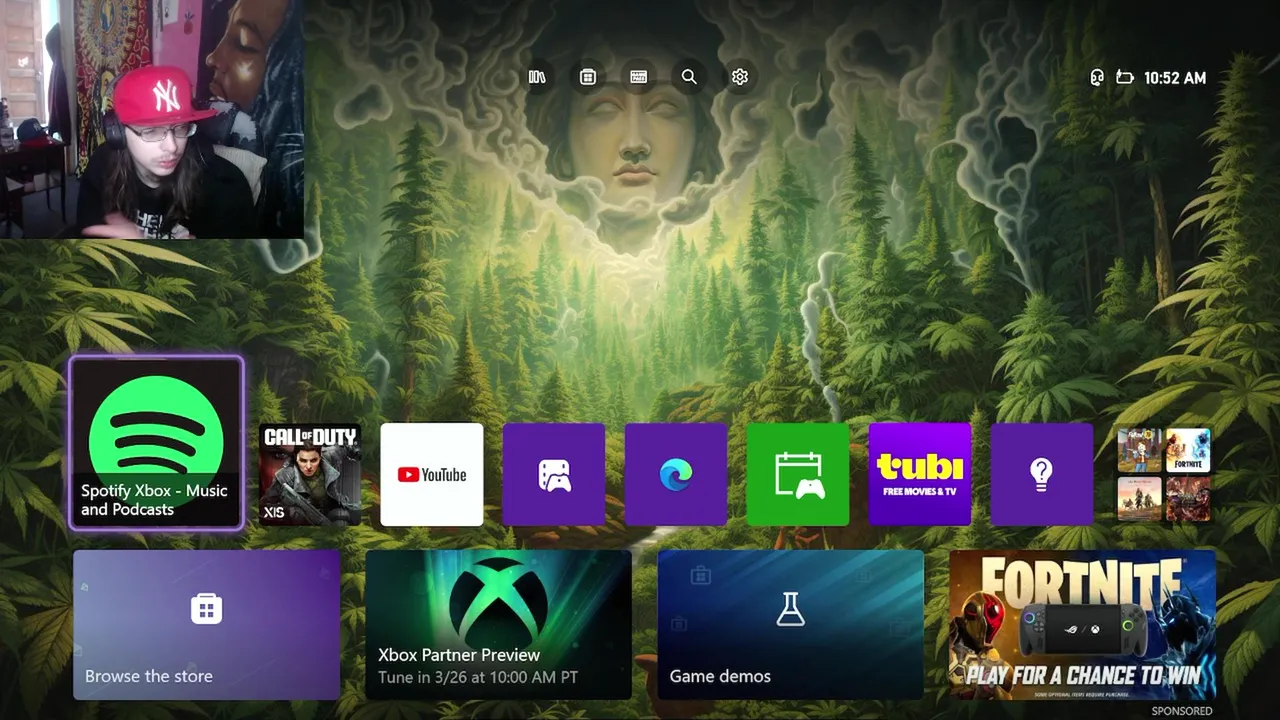Select the headset status icon
The width and height of the screenshot is (1280, 720).
(1097, 78)
